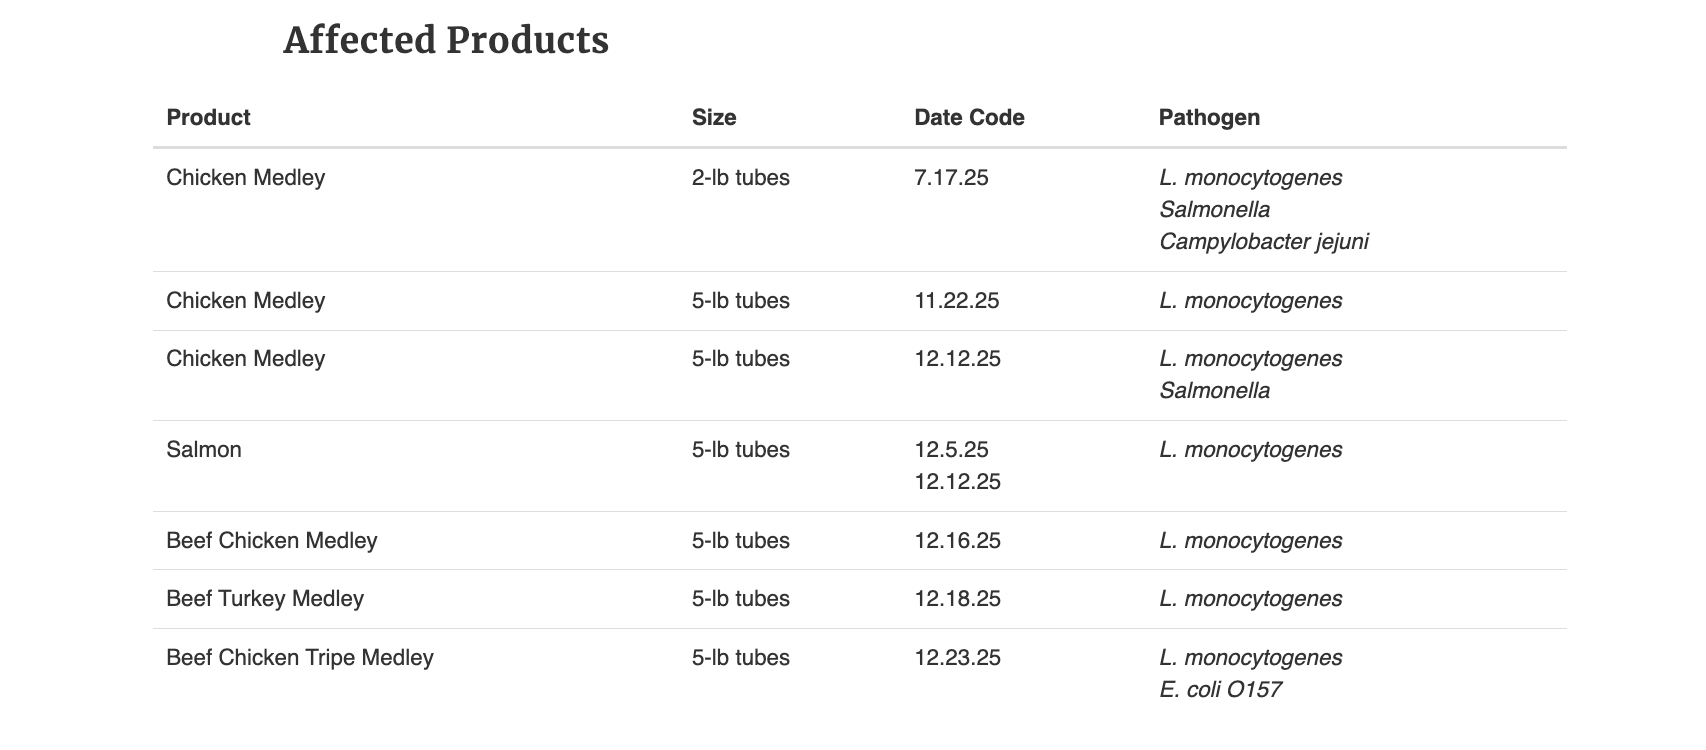1706x750 pixels.
Task: Click the 7.17.25 date code
Action: tap(950, 178)
